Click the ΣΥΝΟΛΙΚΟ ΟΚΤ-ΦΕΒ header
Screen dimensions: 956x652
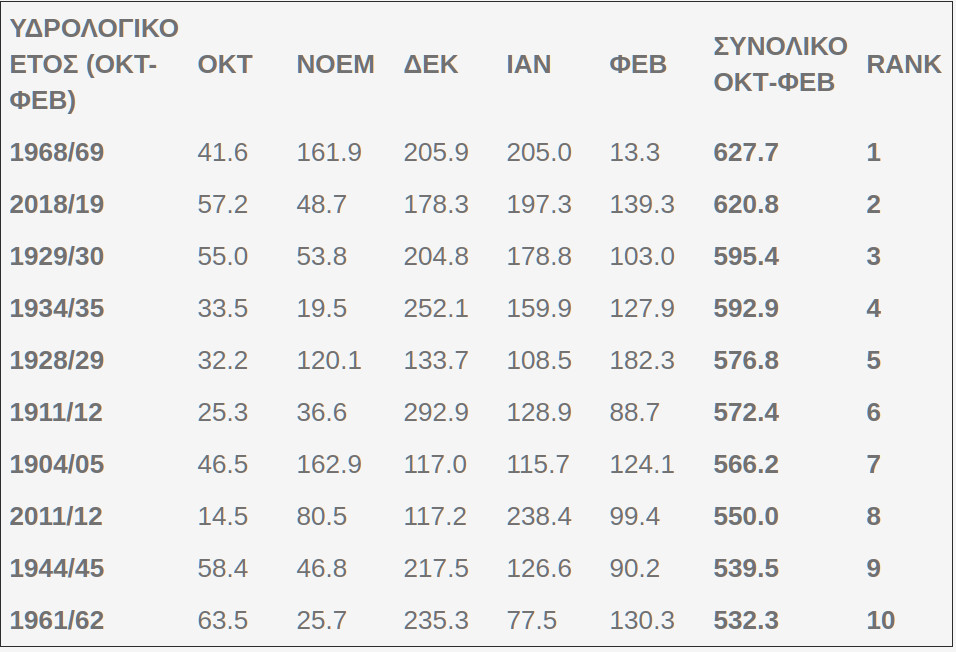(780, 64)
